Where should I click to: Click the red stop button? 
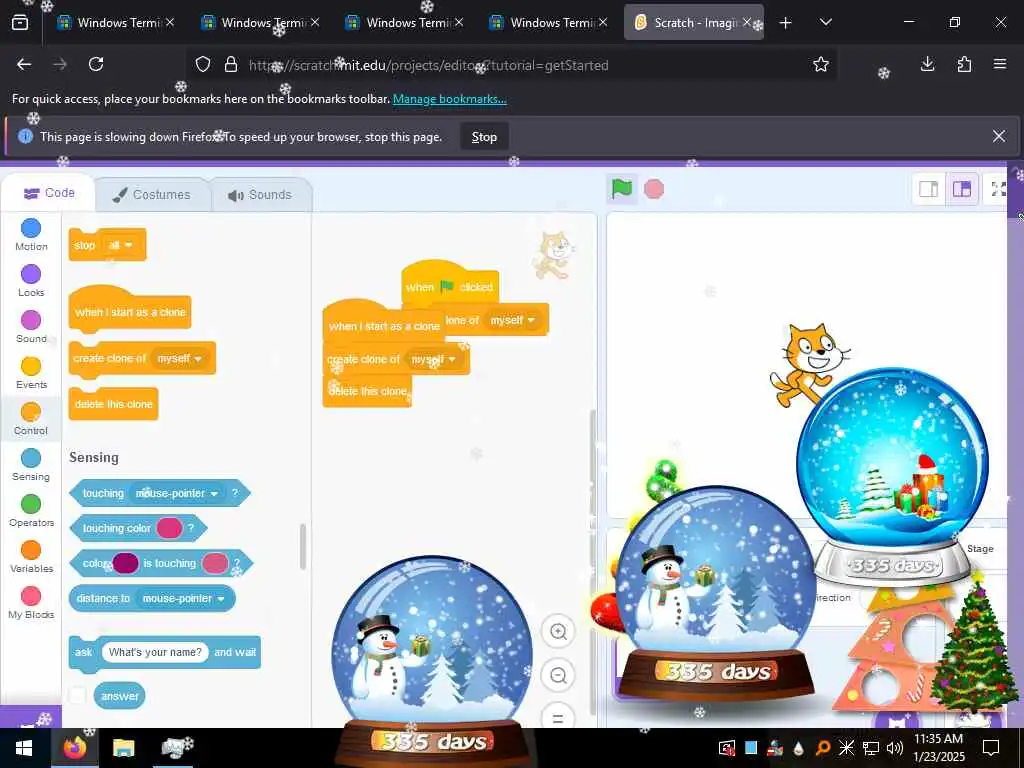[x=654, y=189]
